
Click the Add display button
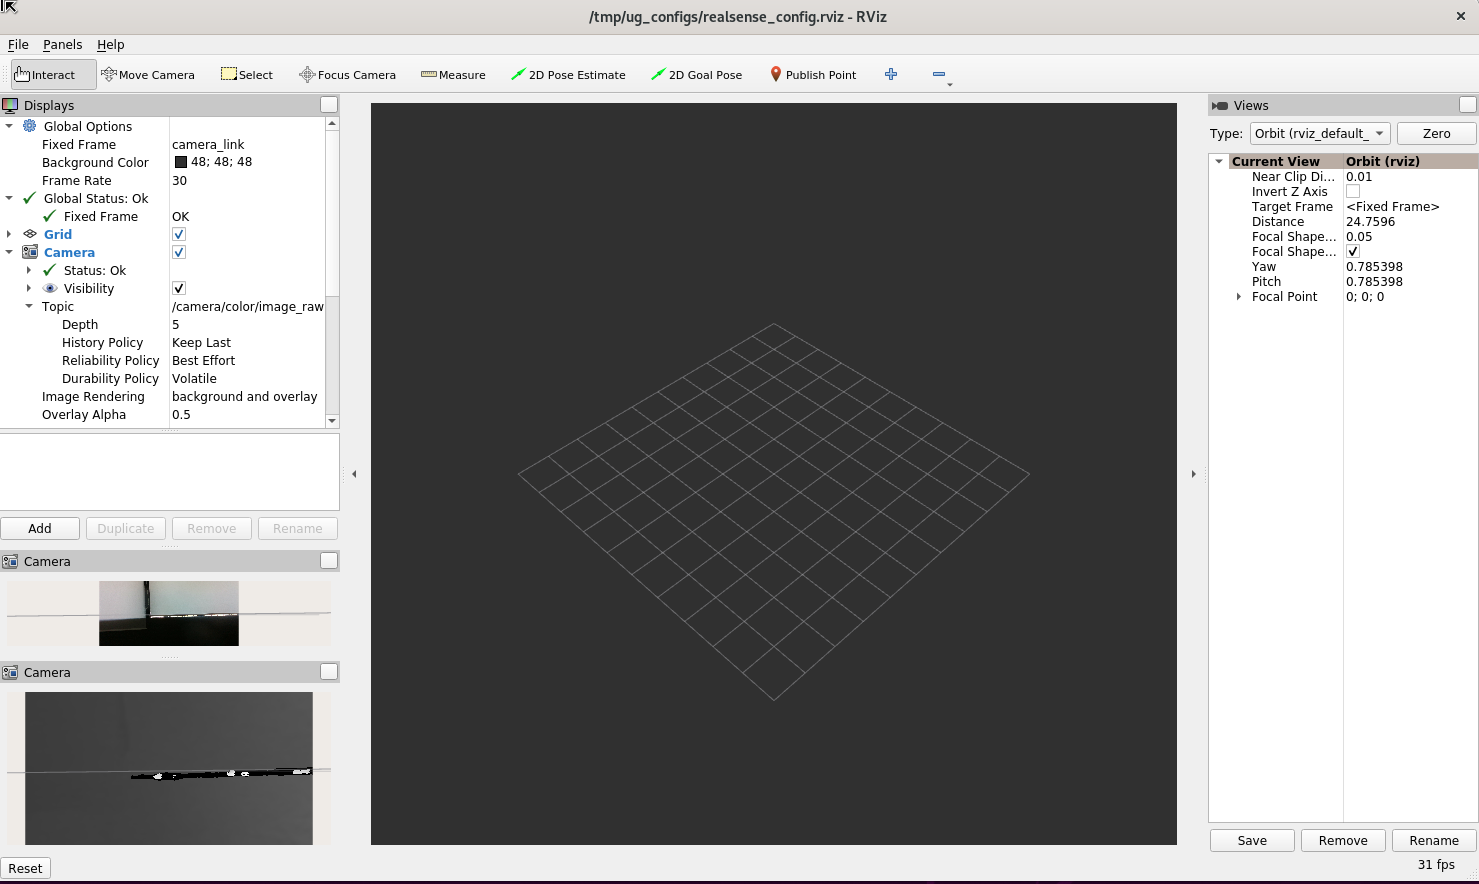click(40, 529)
